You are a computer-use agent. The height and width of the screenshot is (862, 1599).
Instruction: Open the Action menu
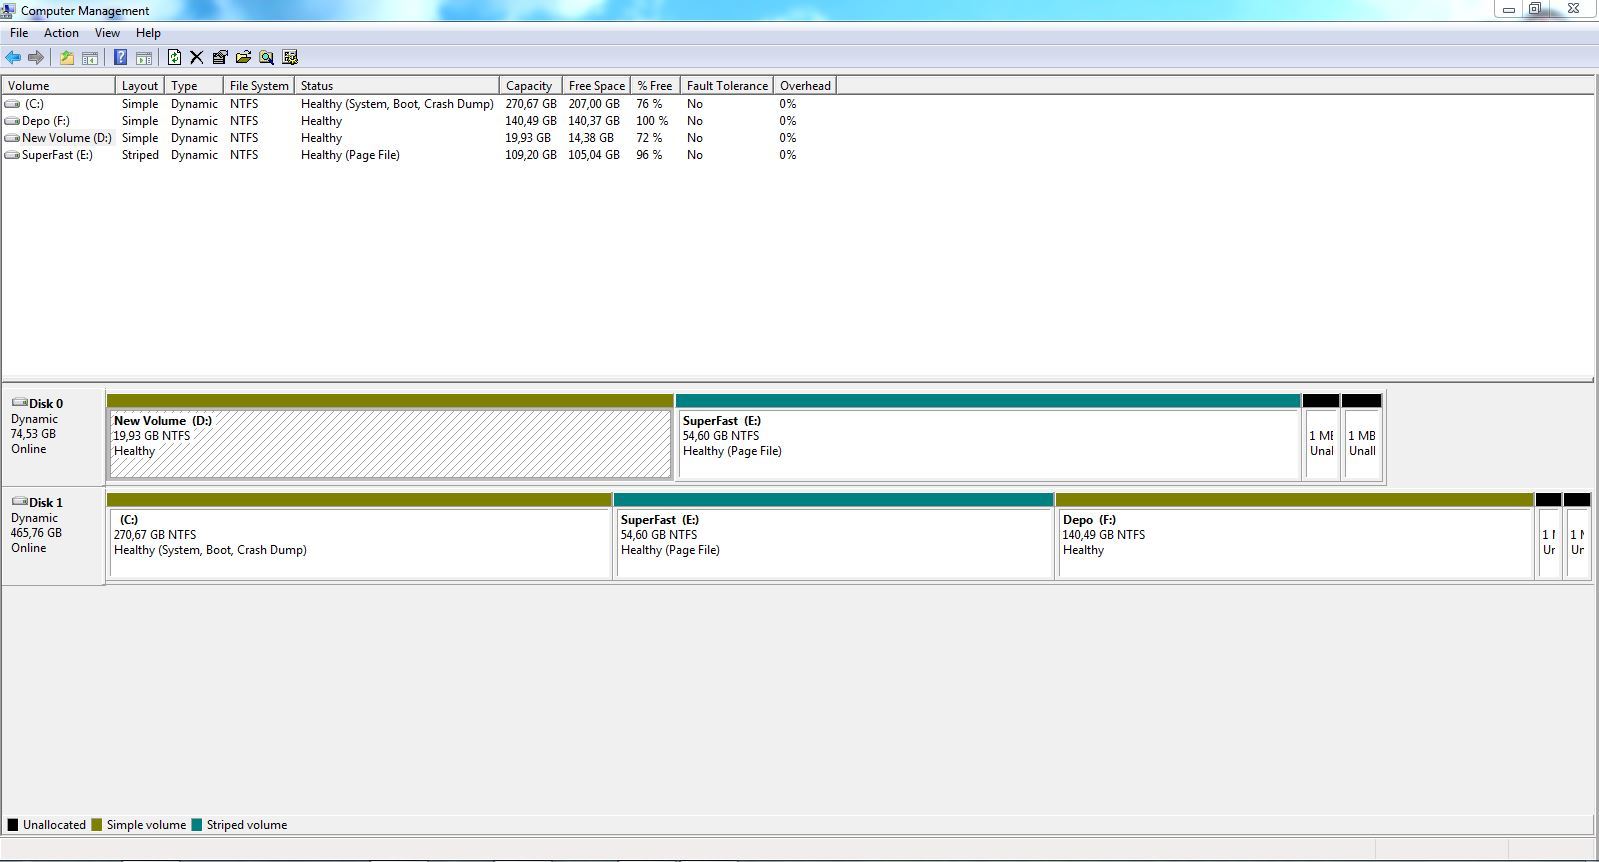(x=61, y=33)
